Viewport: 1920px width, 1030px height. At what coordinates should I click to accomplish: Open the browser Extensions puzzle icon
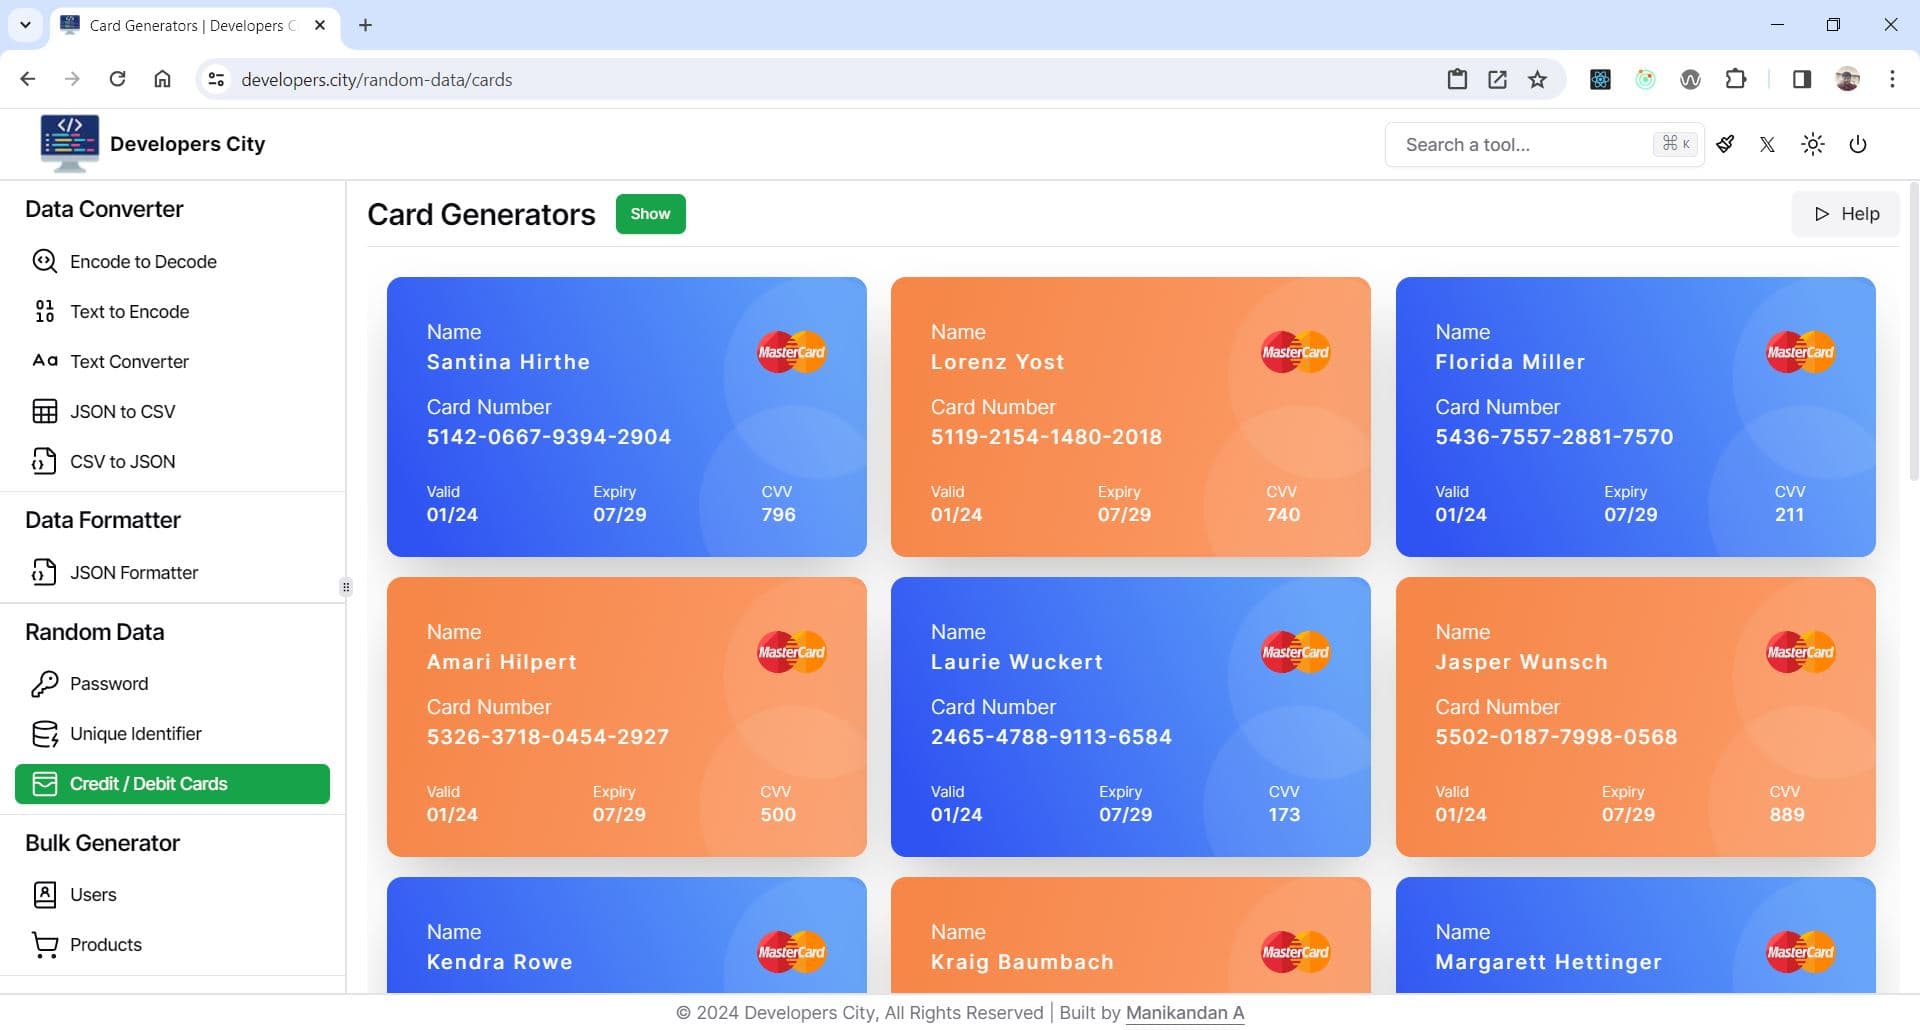coord(1736,79)
